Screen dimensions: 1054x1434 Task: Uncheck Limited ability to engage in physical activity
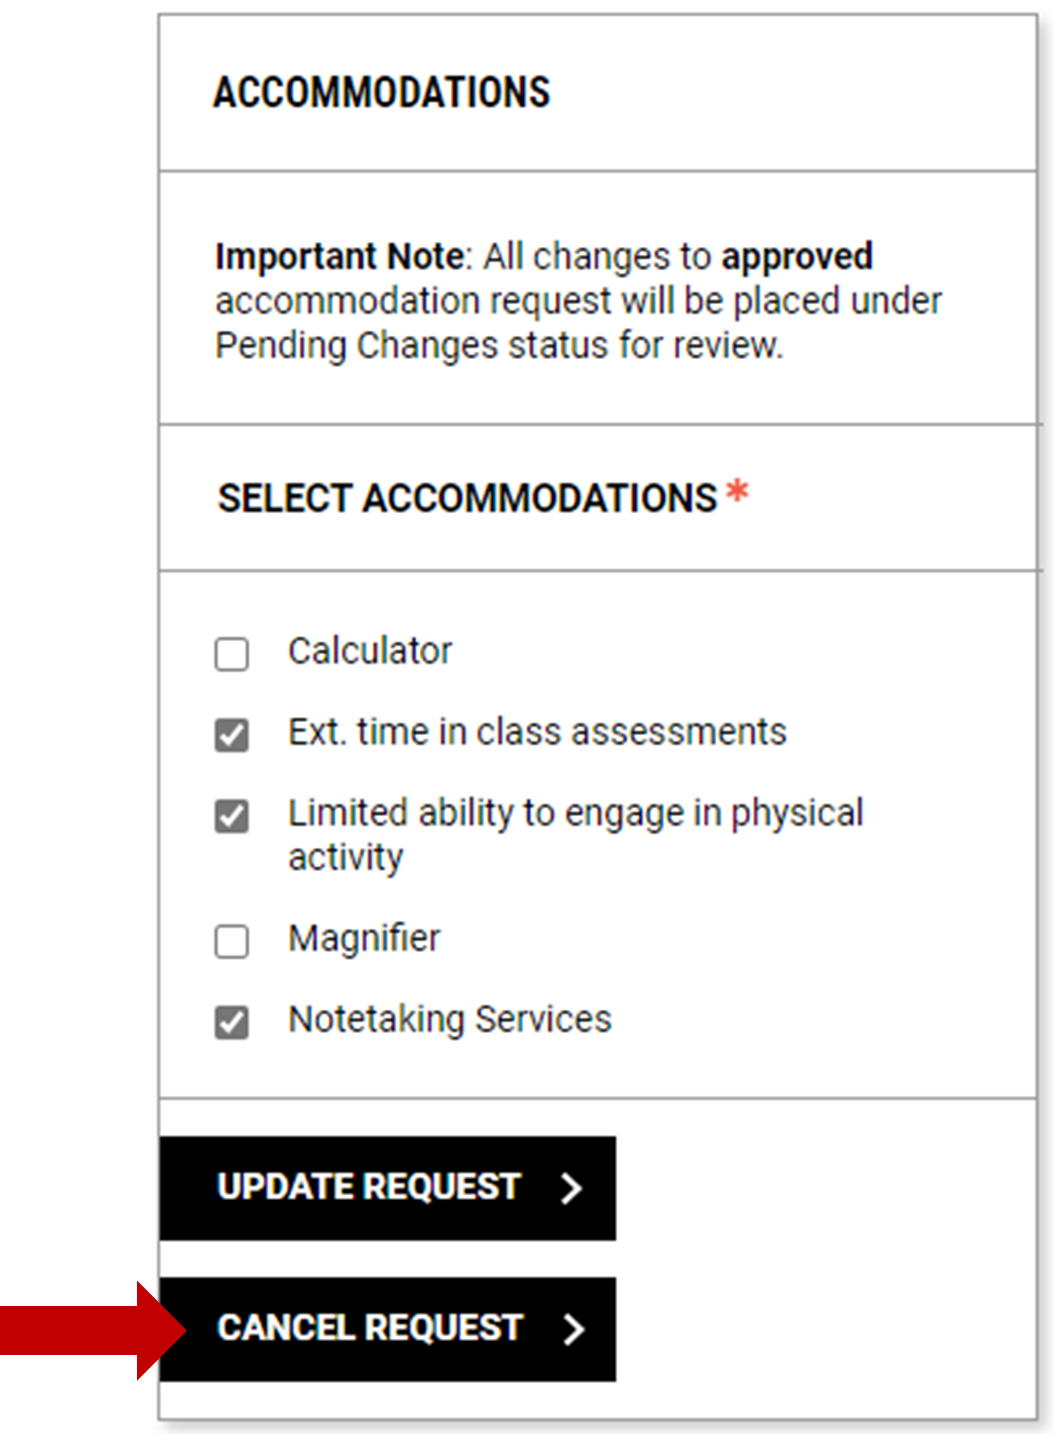click(x=231, y=816)
